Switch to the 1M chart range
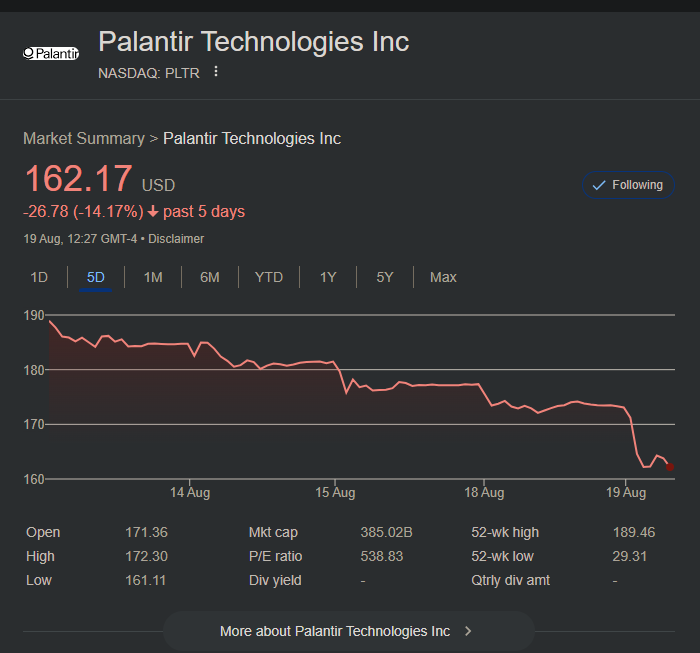 (153, 277)
